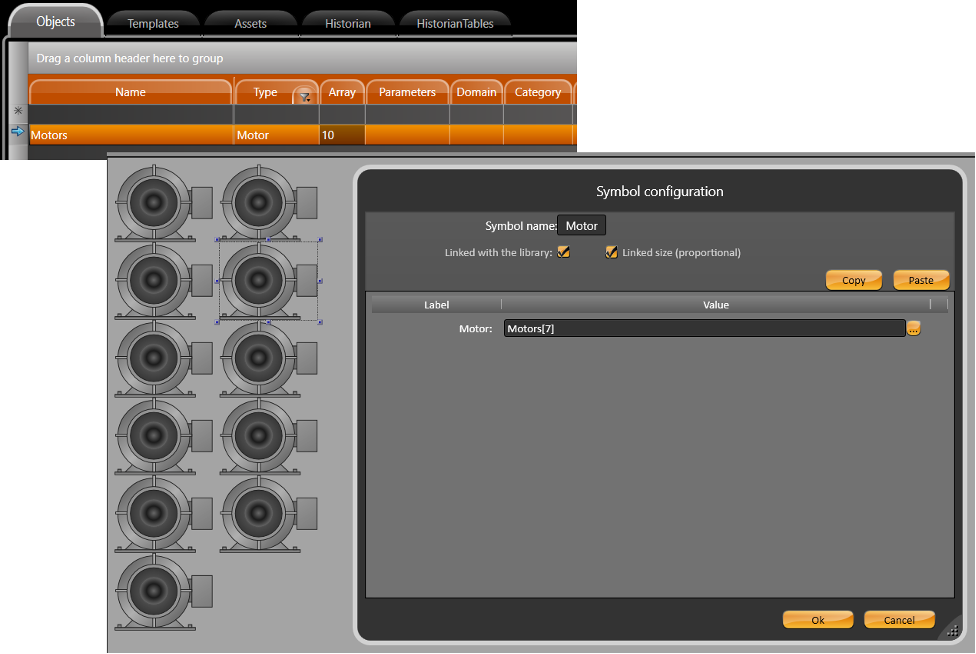Open the browse button beside Motors[7]
Image resolution: width=976 pixels, height=654 pixels.
[x=913, y=328]
